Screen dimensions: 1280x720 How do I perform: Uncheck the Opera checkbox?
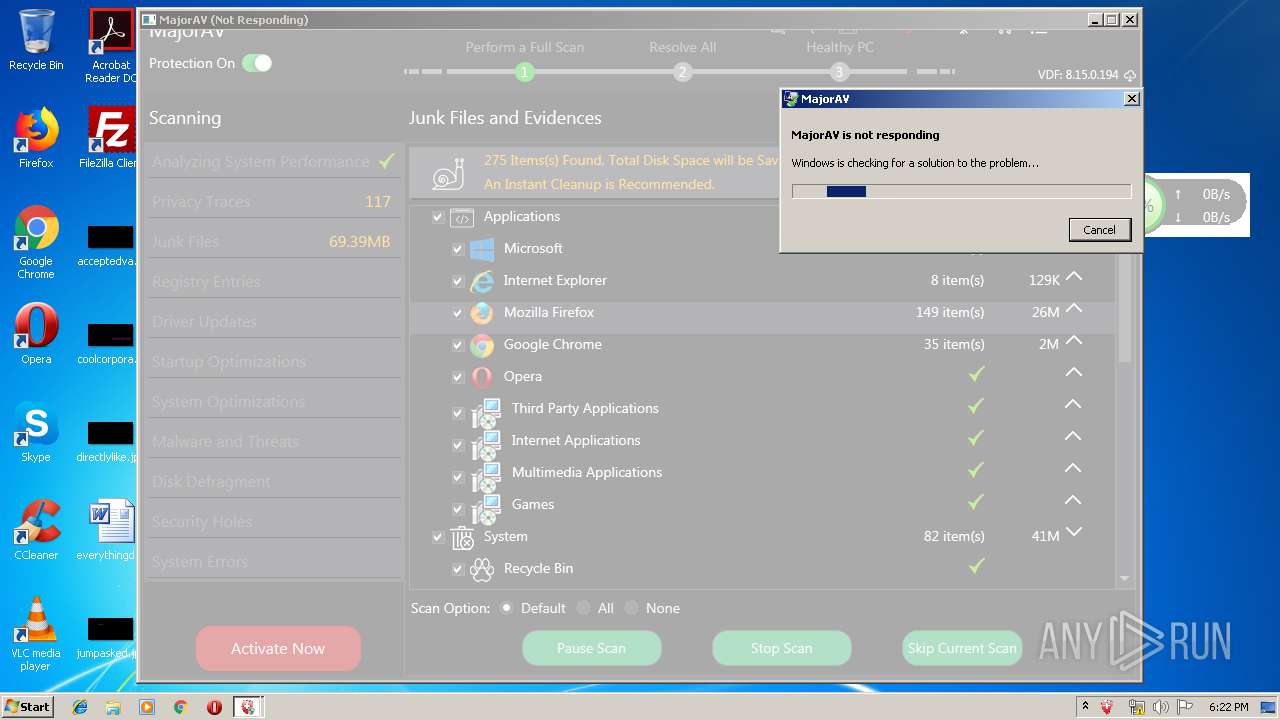pos(458,377)
